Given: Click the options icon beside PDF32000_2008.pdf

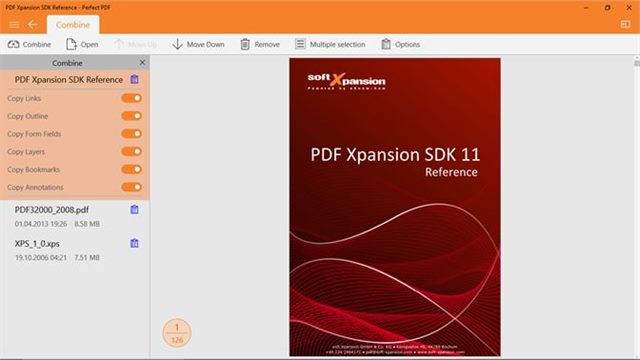Looking at the screenshot, I should [134, 210].
